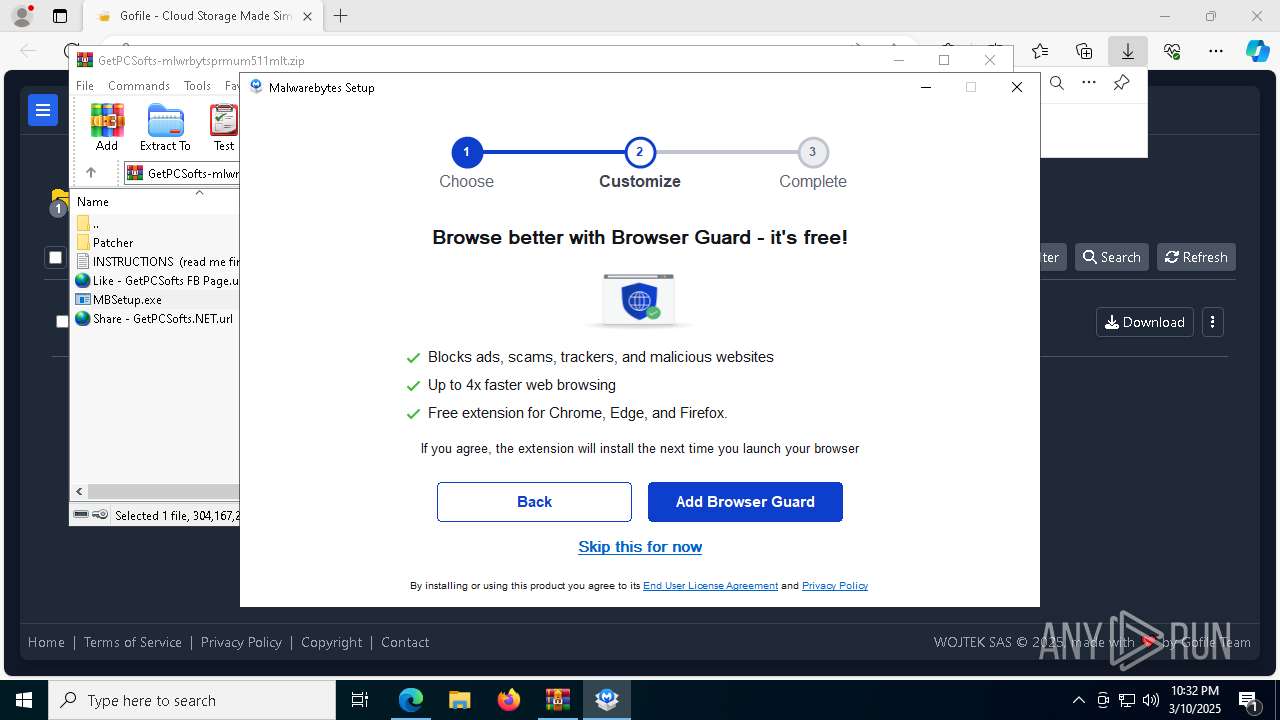
Task: Open the End User License Agreement link
Action: click(x=710, y=586)
